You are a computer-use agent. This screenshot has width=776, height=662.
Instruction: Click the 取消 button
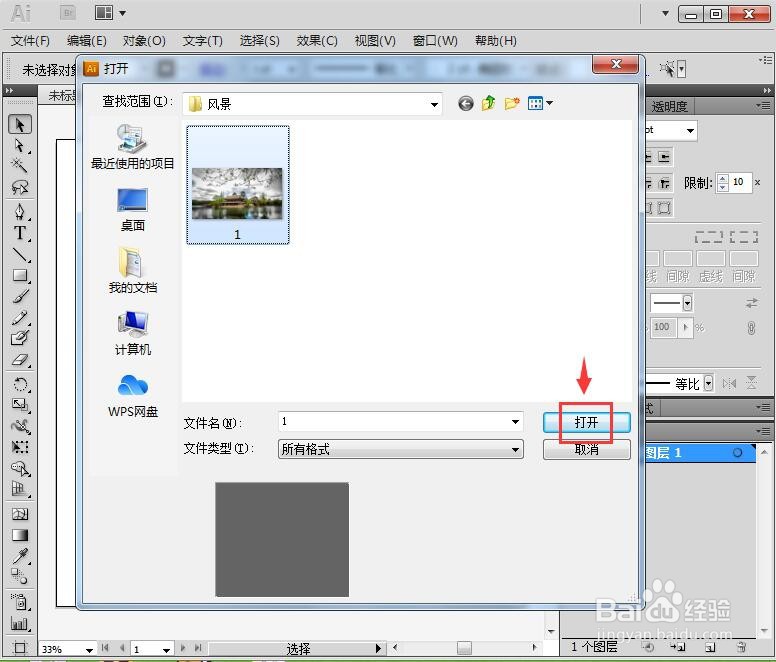(x=586, y=450)
